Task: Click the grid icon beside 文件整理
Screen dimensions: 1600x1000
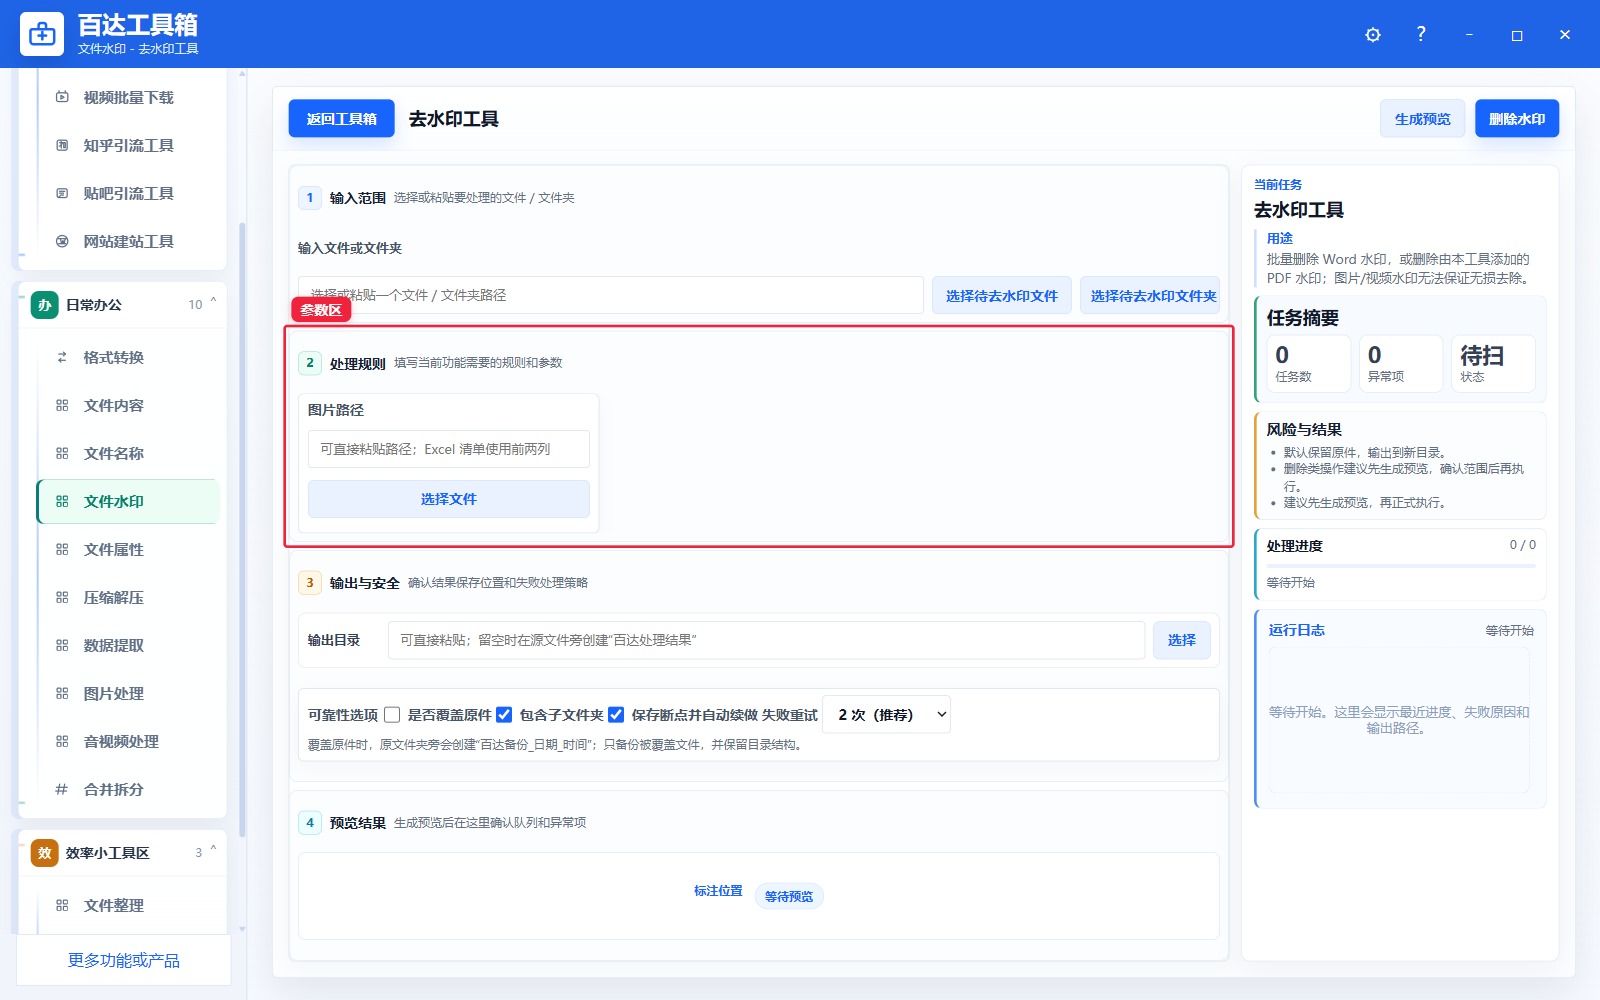Action: 62,905
